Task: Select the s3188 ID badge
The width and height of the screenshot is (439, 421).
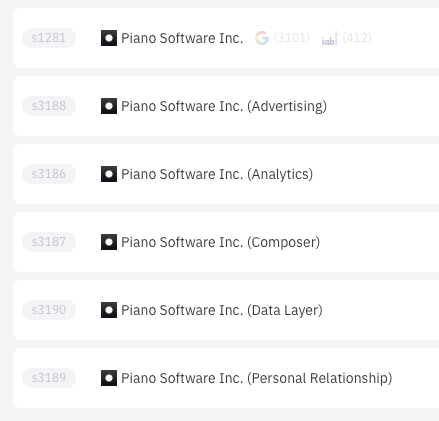Action: click(x=49, y=106)
